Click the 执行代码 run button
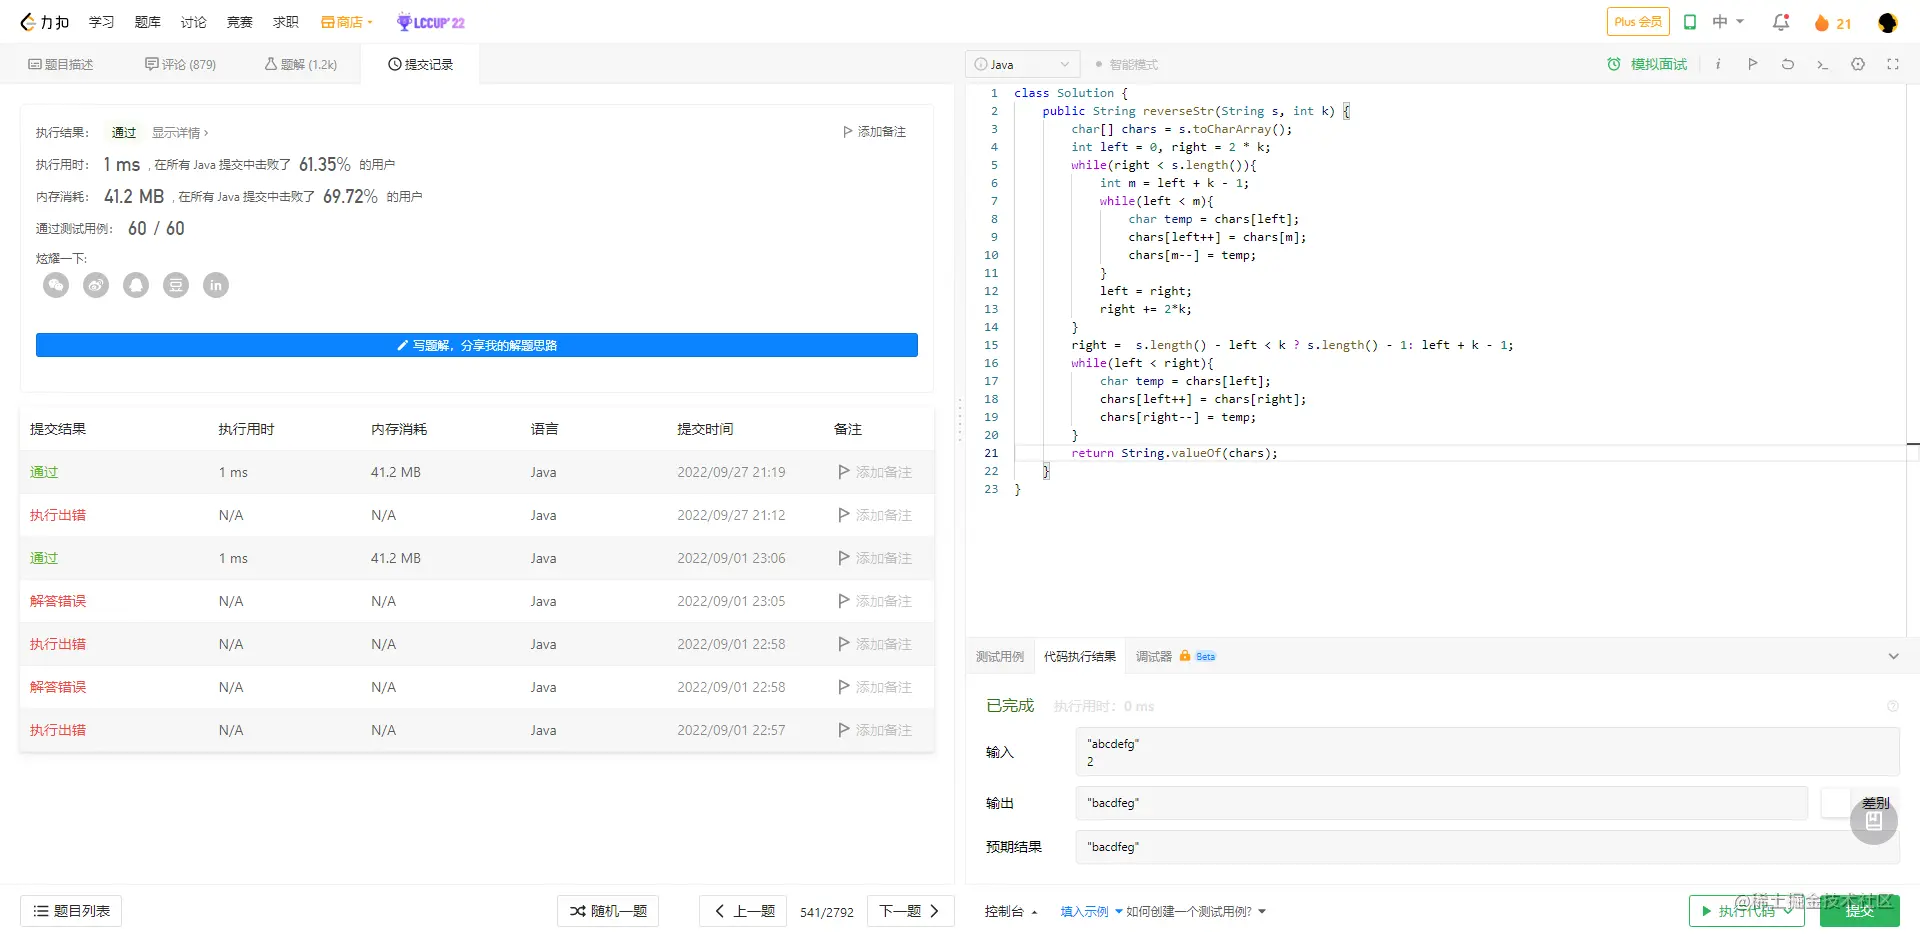This screenshot has width=1920, height=937. click(1746, 911)
